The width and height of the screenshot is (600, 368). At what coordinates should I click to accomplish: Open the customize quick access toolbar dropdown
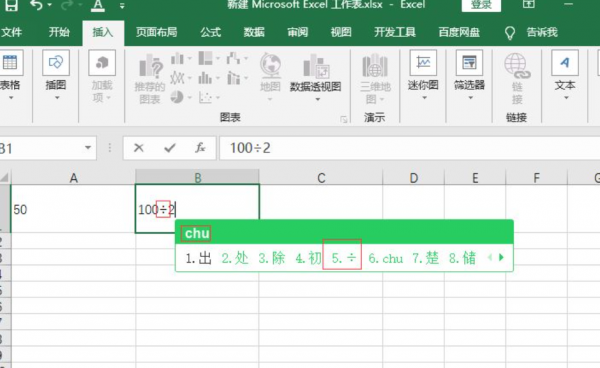(122, 5)
